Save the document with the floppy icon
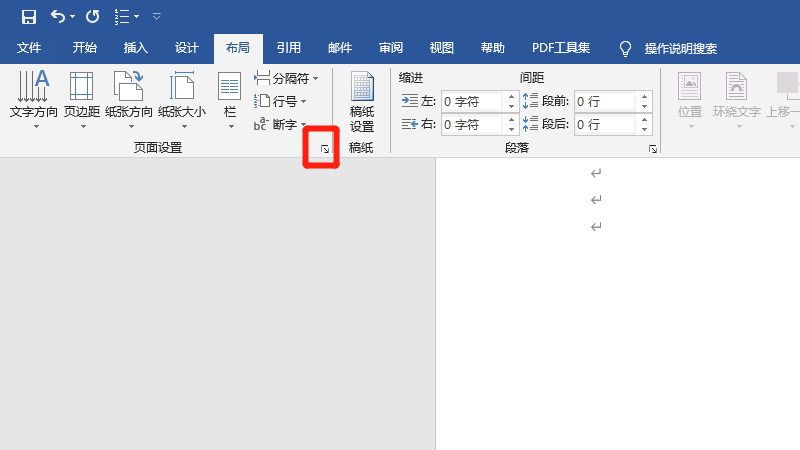Screen dimensions: 800x450 click(x=29, y=17)
